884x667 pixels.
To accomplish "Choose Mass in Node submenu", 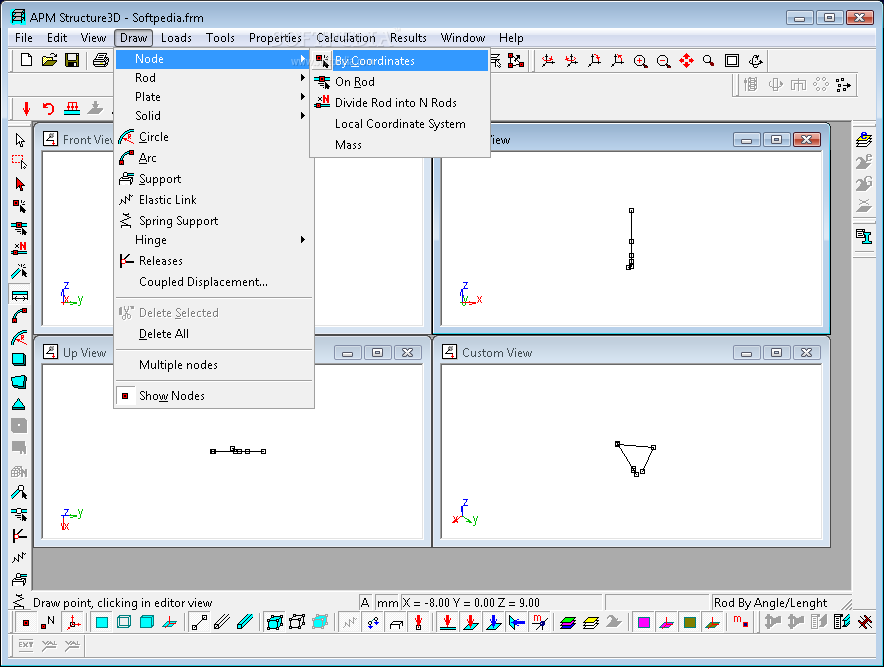I will [x=400, y=145].
